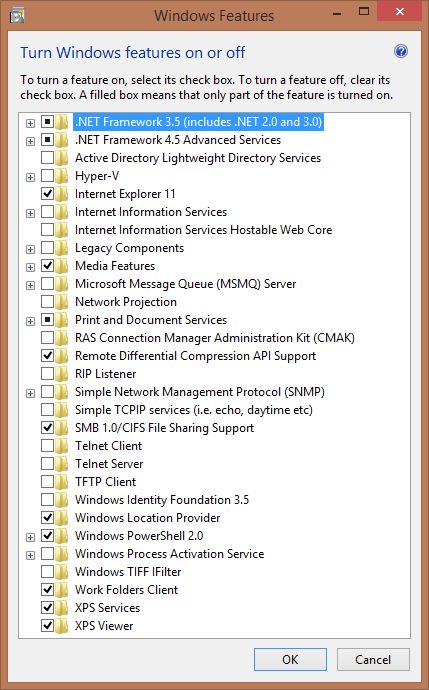Select the Windows Identity Foundation 3.5 item

pos(162,500)
